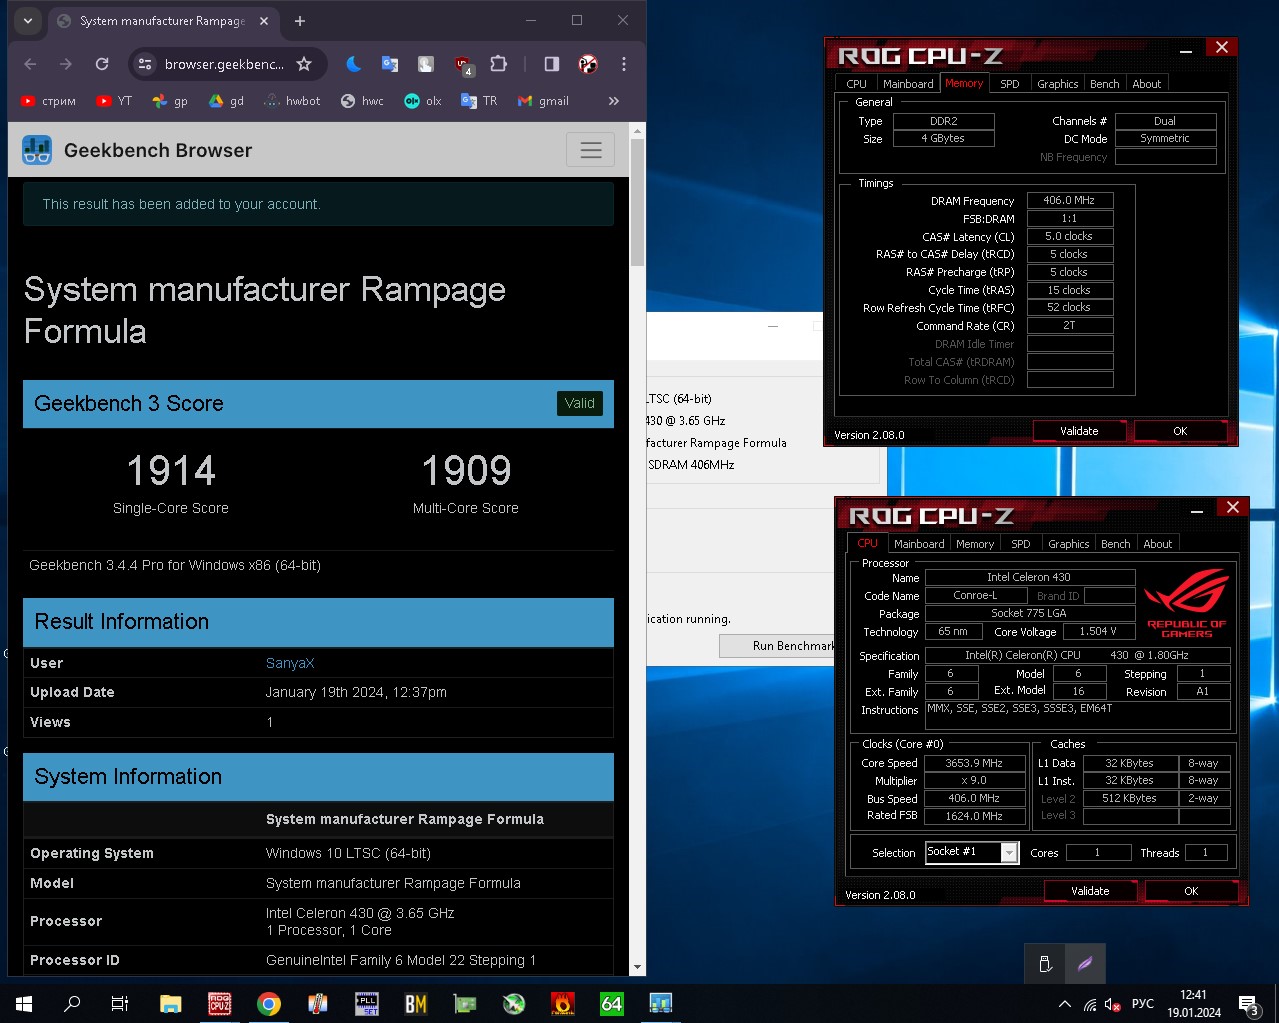Open Windows taskbar search
This screenshot has width=1279, height=1023.
point(72,1003)
